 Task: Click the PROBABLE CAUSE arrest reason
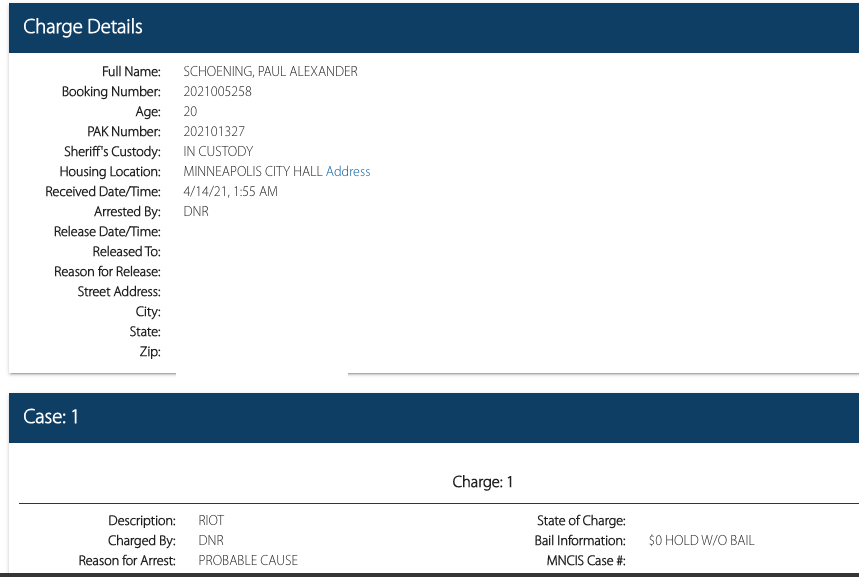[248, 561]
